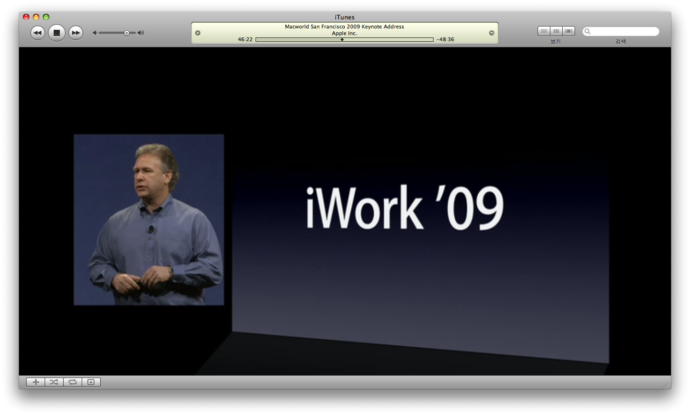Viewport: 690px width, 415px height.
Task: Create a playlist with the plus button
Action: click(36, 382)
